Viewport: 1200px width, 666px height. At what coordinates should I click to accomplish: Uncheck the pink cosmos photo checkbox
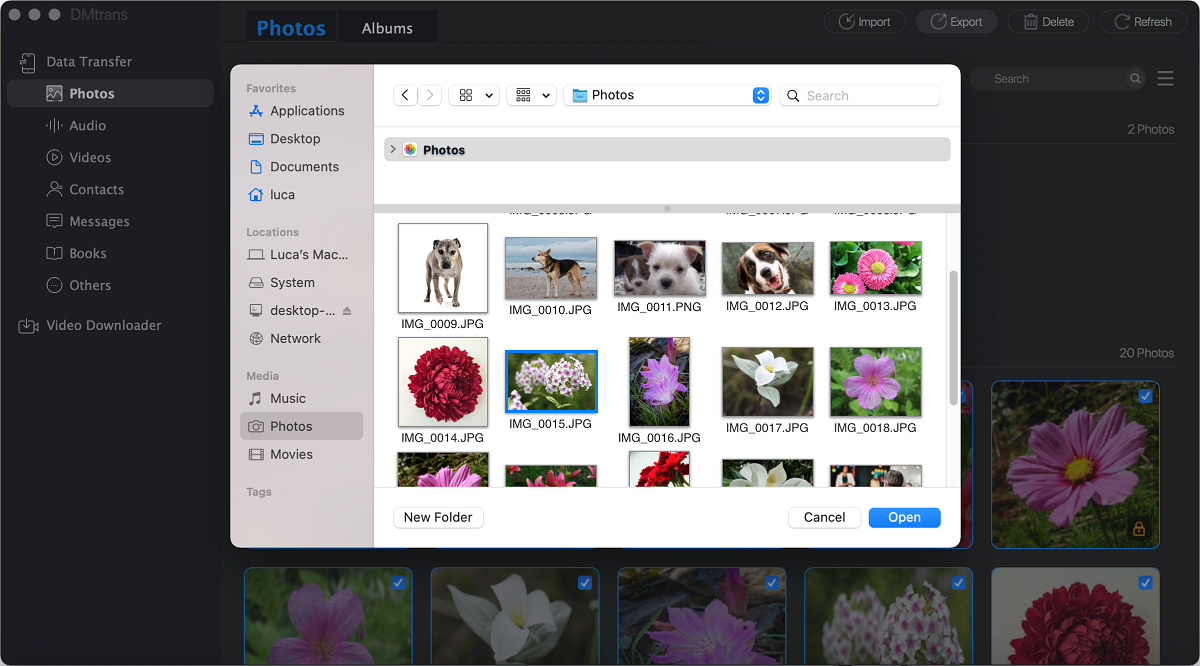click(1146, 396)
